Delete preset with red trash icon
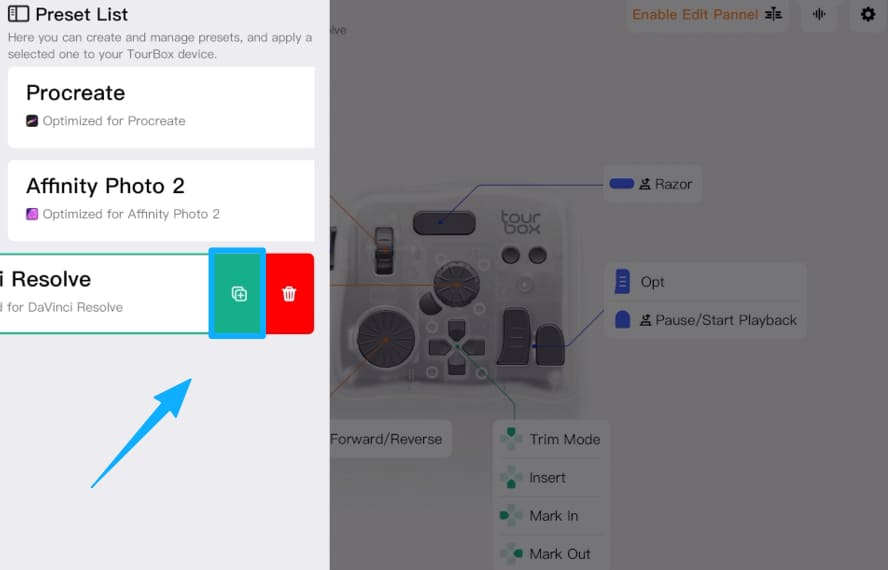 pyautogui.click(x=289, y=293)
